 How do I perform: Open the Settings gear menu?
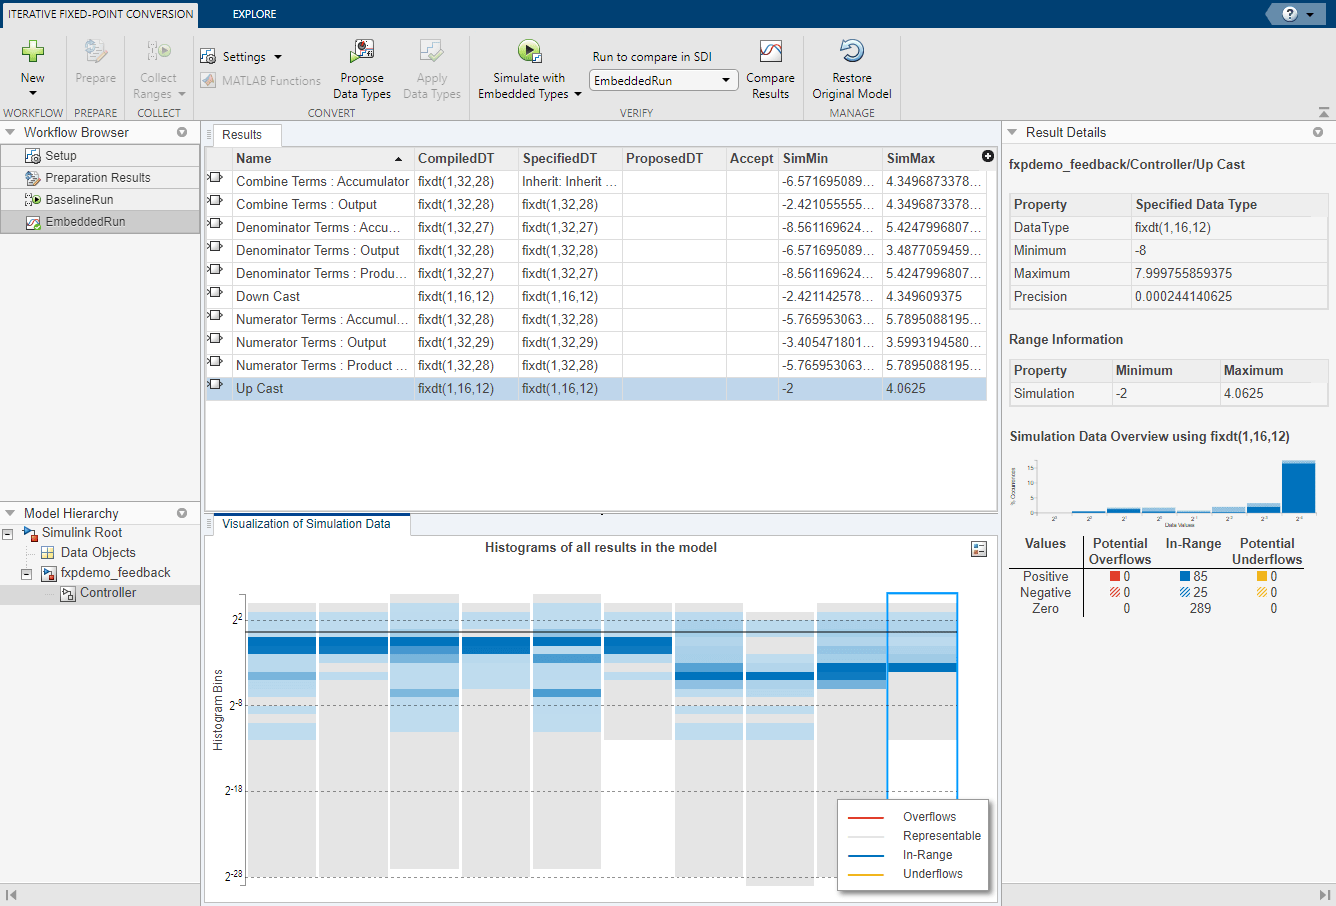click(x=241, y=57)
